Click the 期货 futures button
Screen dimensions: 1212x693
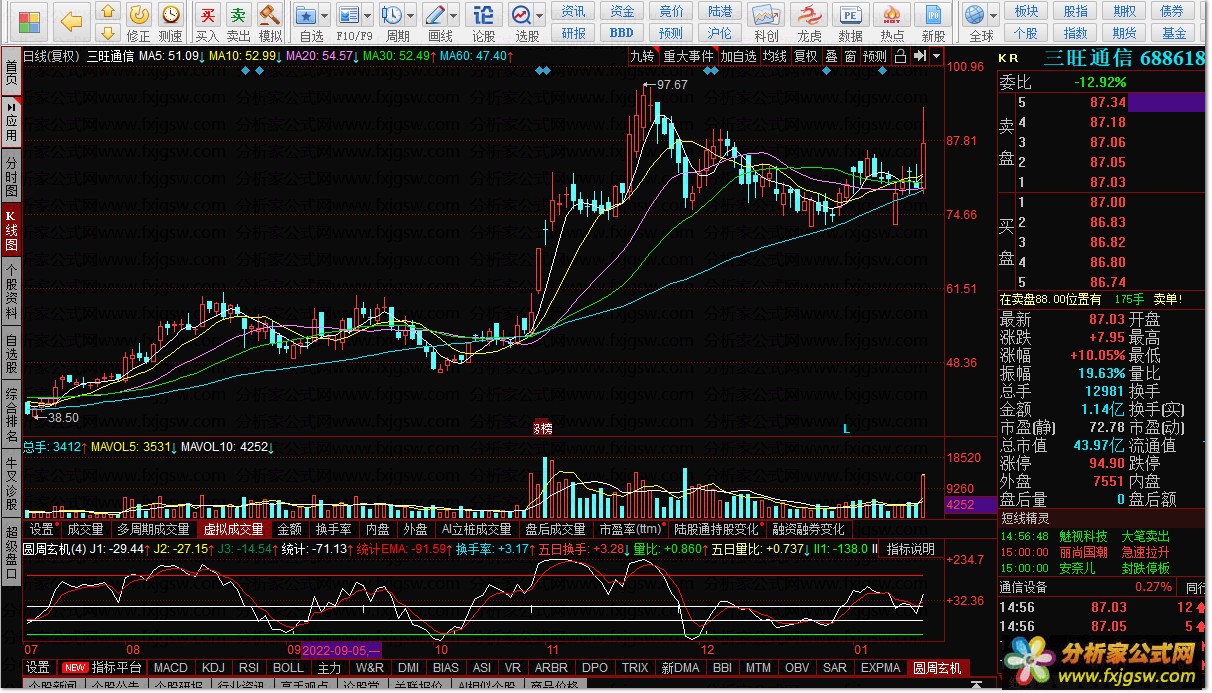point(1124,32)
